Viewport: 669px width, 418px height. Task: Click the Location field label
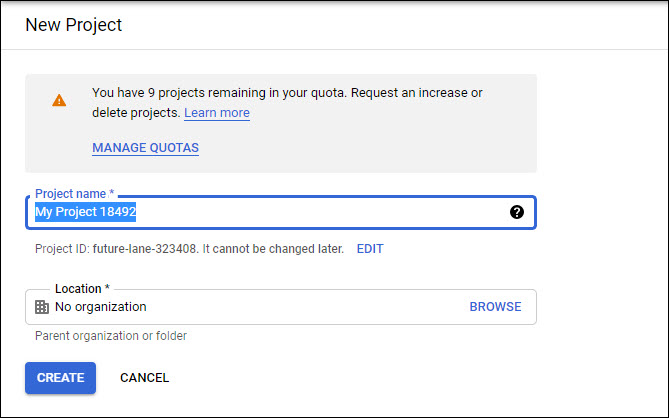tap(82, 289)
